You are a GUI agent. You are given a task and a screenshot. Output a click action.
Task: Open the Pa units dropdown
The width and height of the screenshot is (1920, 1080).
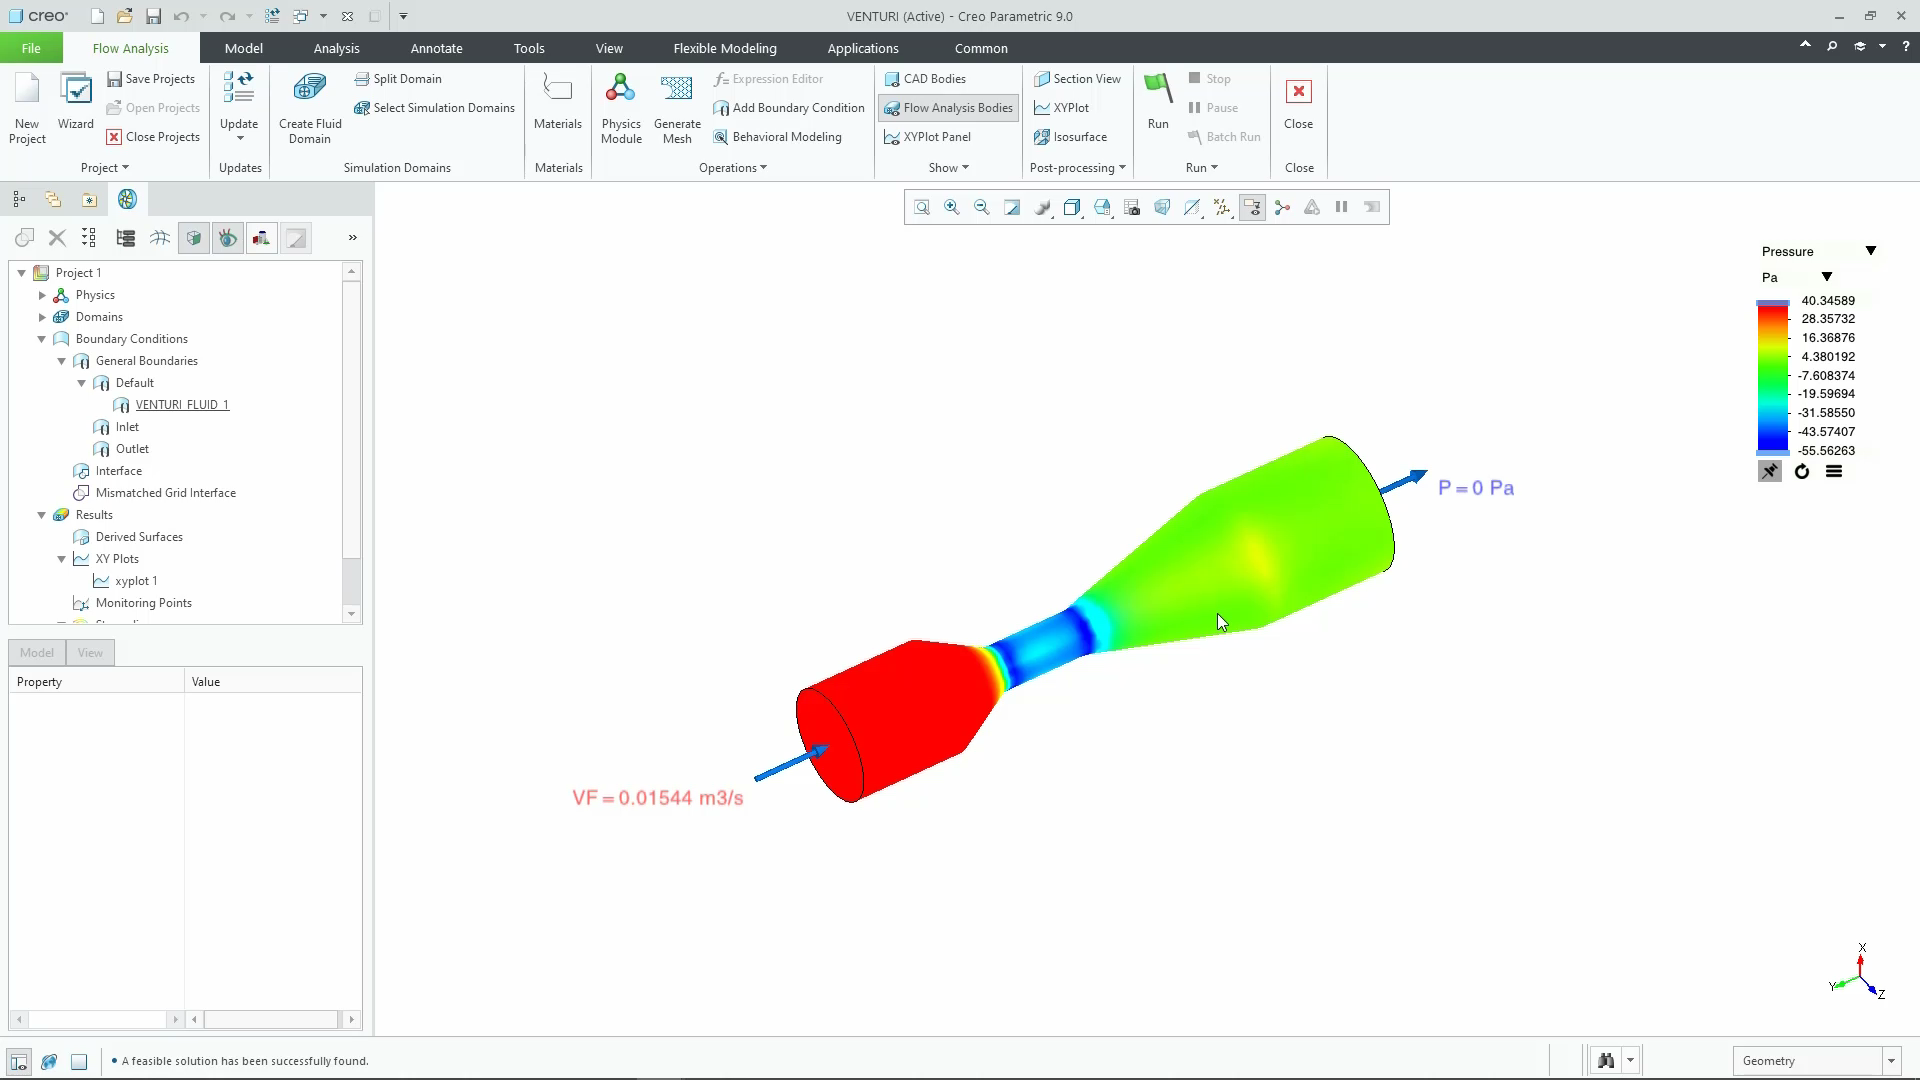[x=1826, y=277]
